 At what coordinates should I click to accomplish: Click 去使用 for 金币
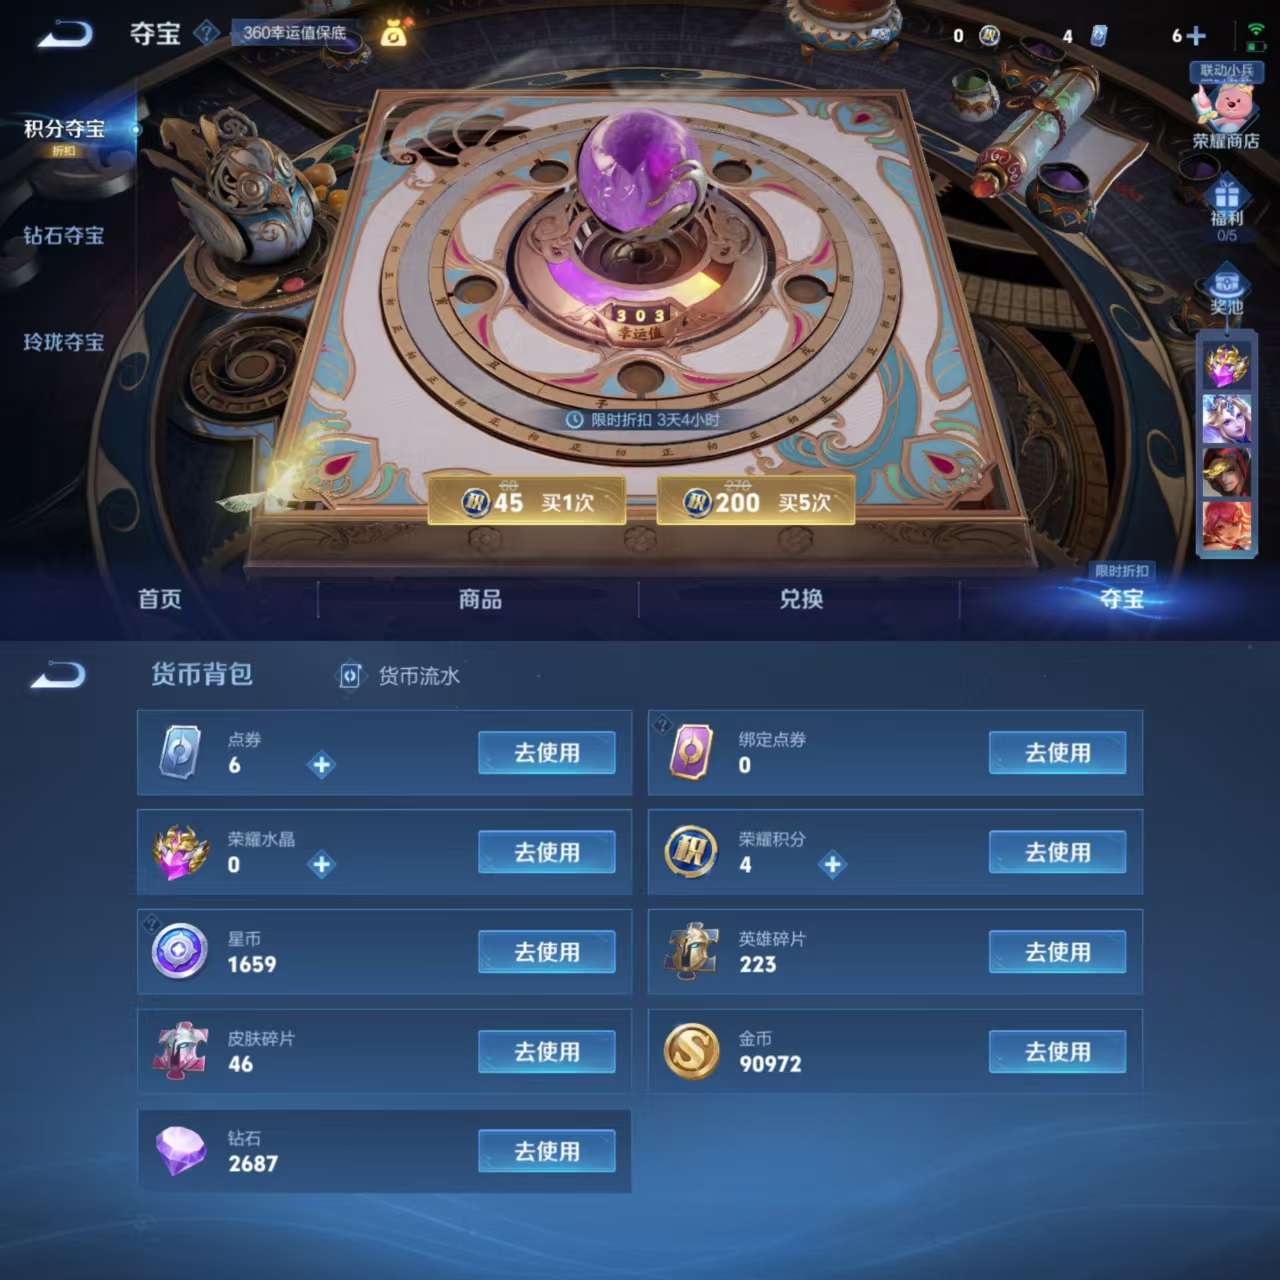coord(1058,1052)
